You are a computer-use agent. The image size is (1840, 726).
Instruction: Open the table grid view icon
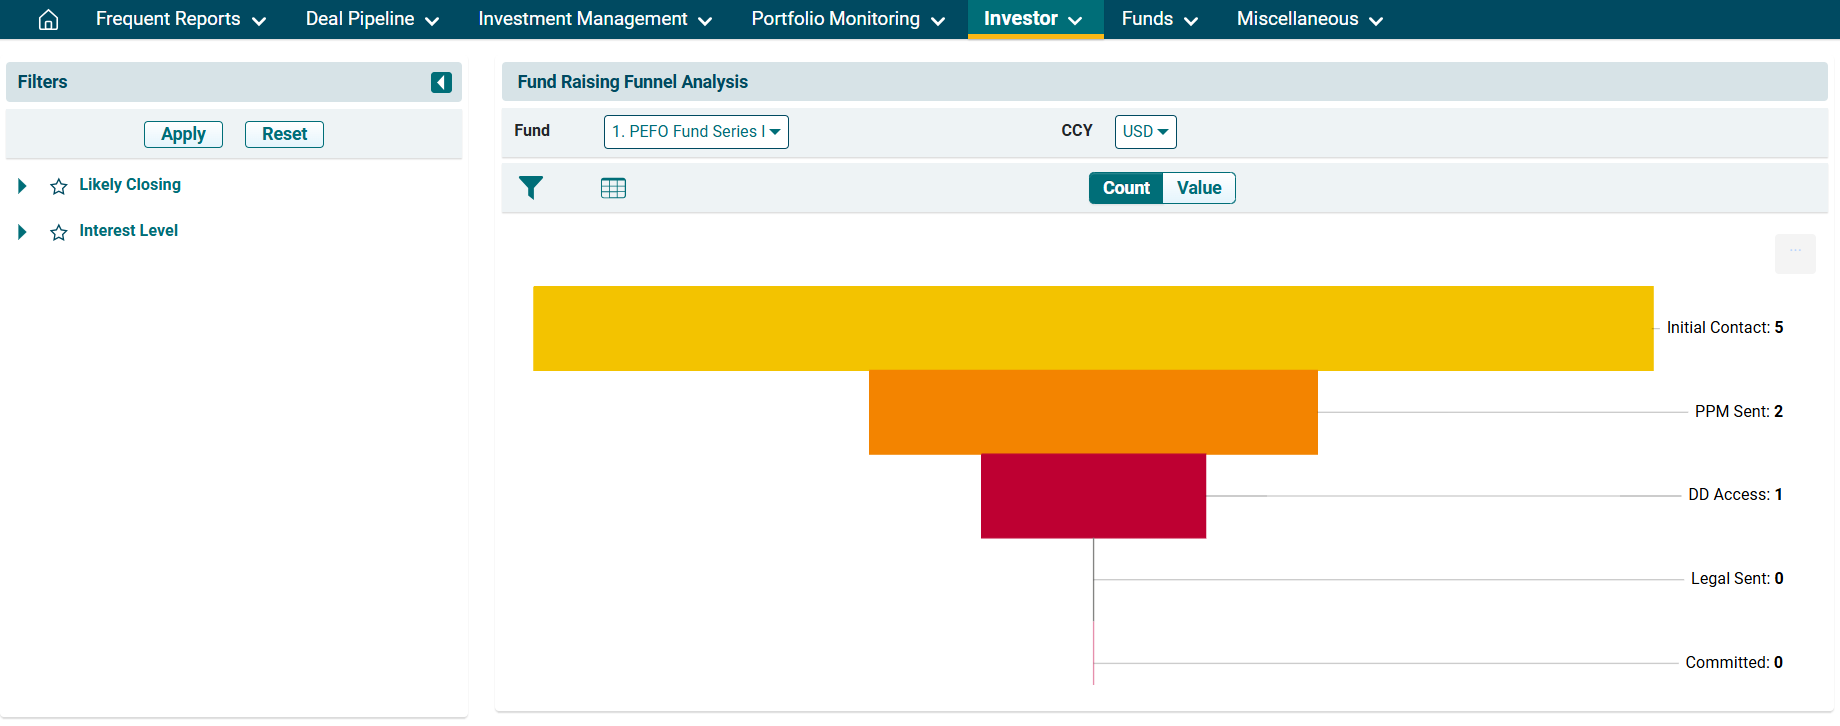pos(613,188)
